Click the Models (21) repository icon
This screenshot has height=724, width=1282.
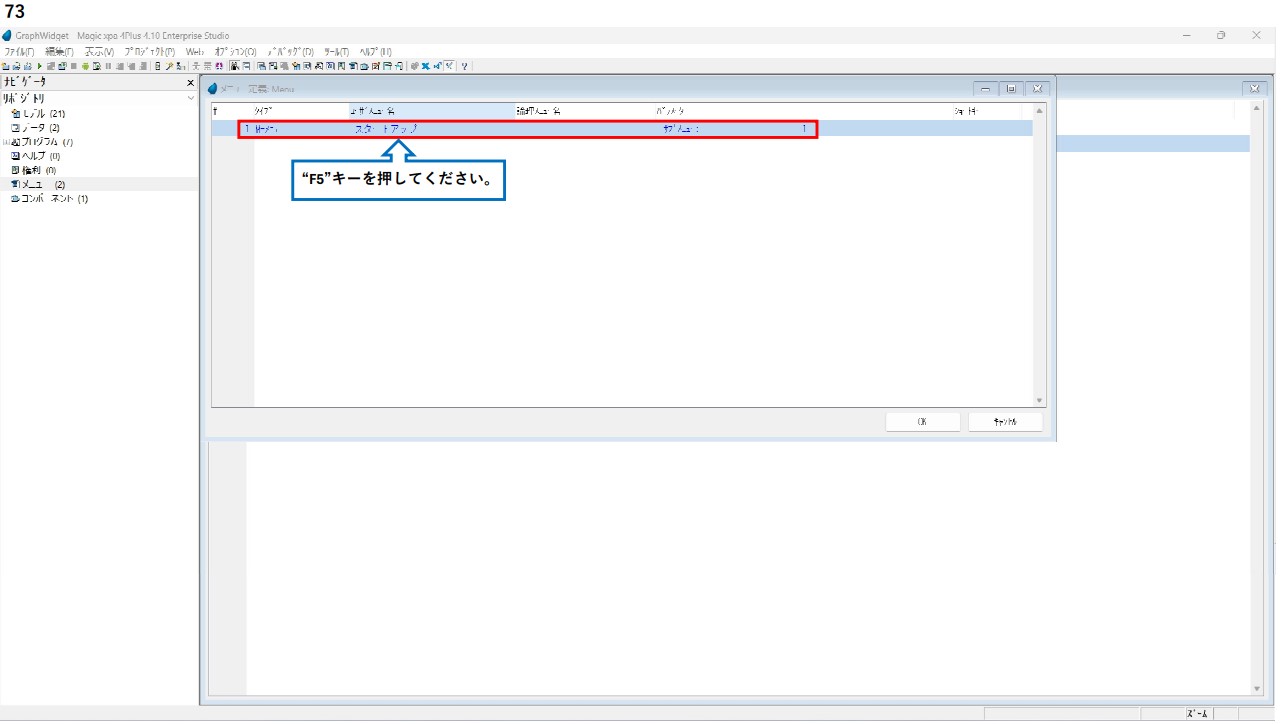point(15,114)
